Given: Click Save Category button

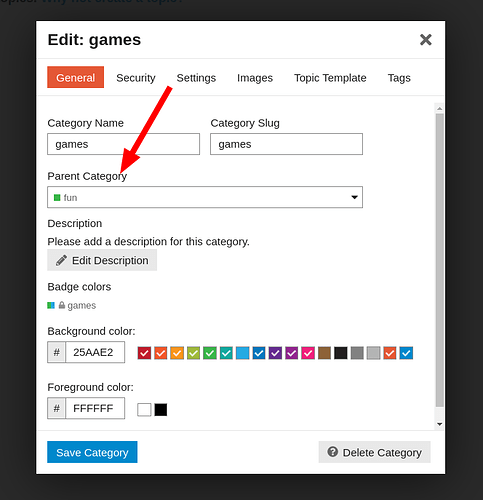Looking at the screenshot, I should click(92, 452).
